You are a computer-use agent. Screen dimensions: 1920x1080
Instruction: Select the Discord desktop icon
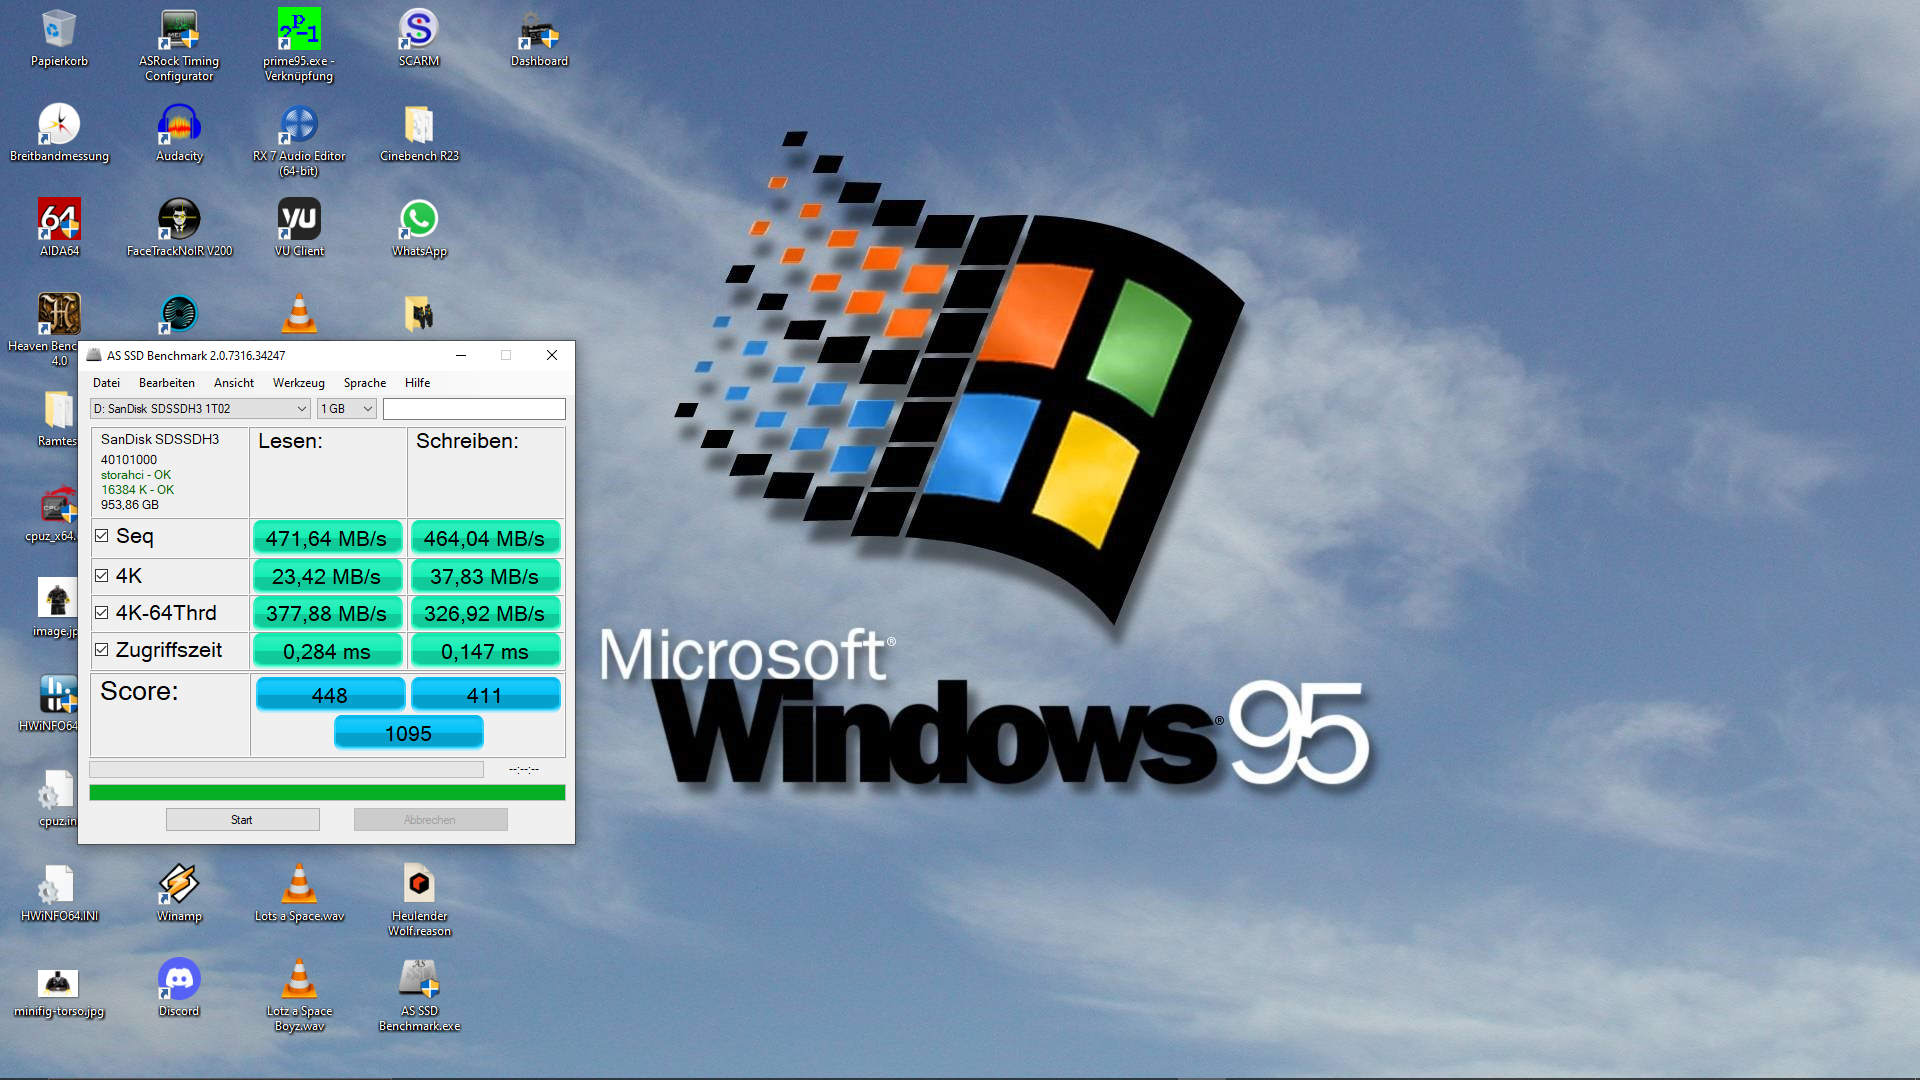pos(179,980)
